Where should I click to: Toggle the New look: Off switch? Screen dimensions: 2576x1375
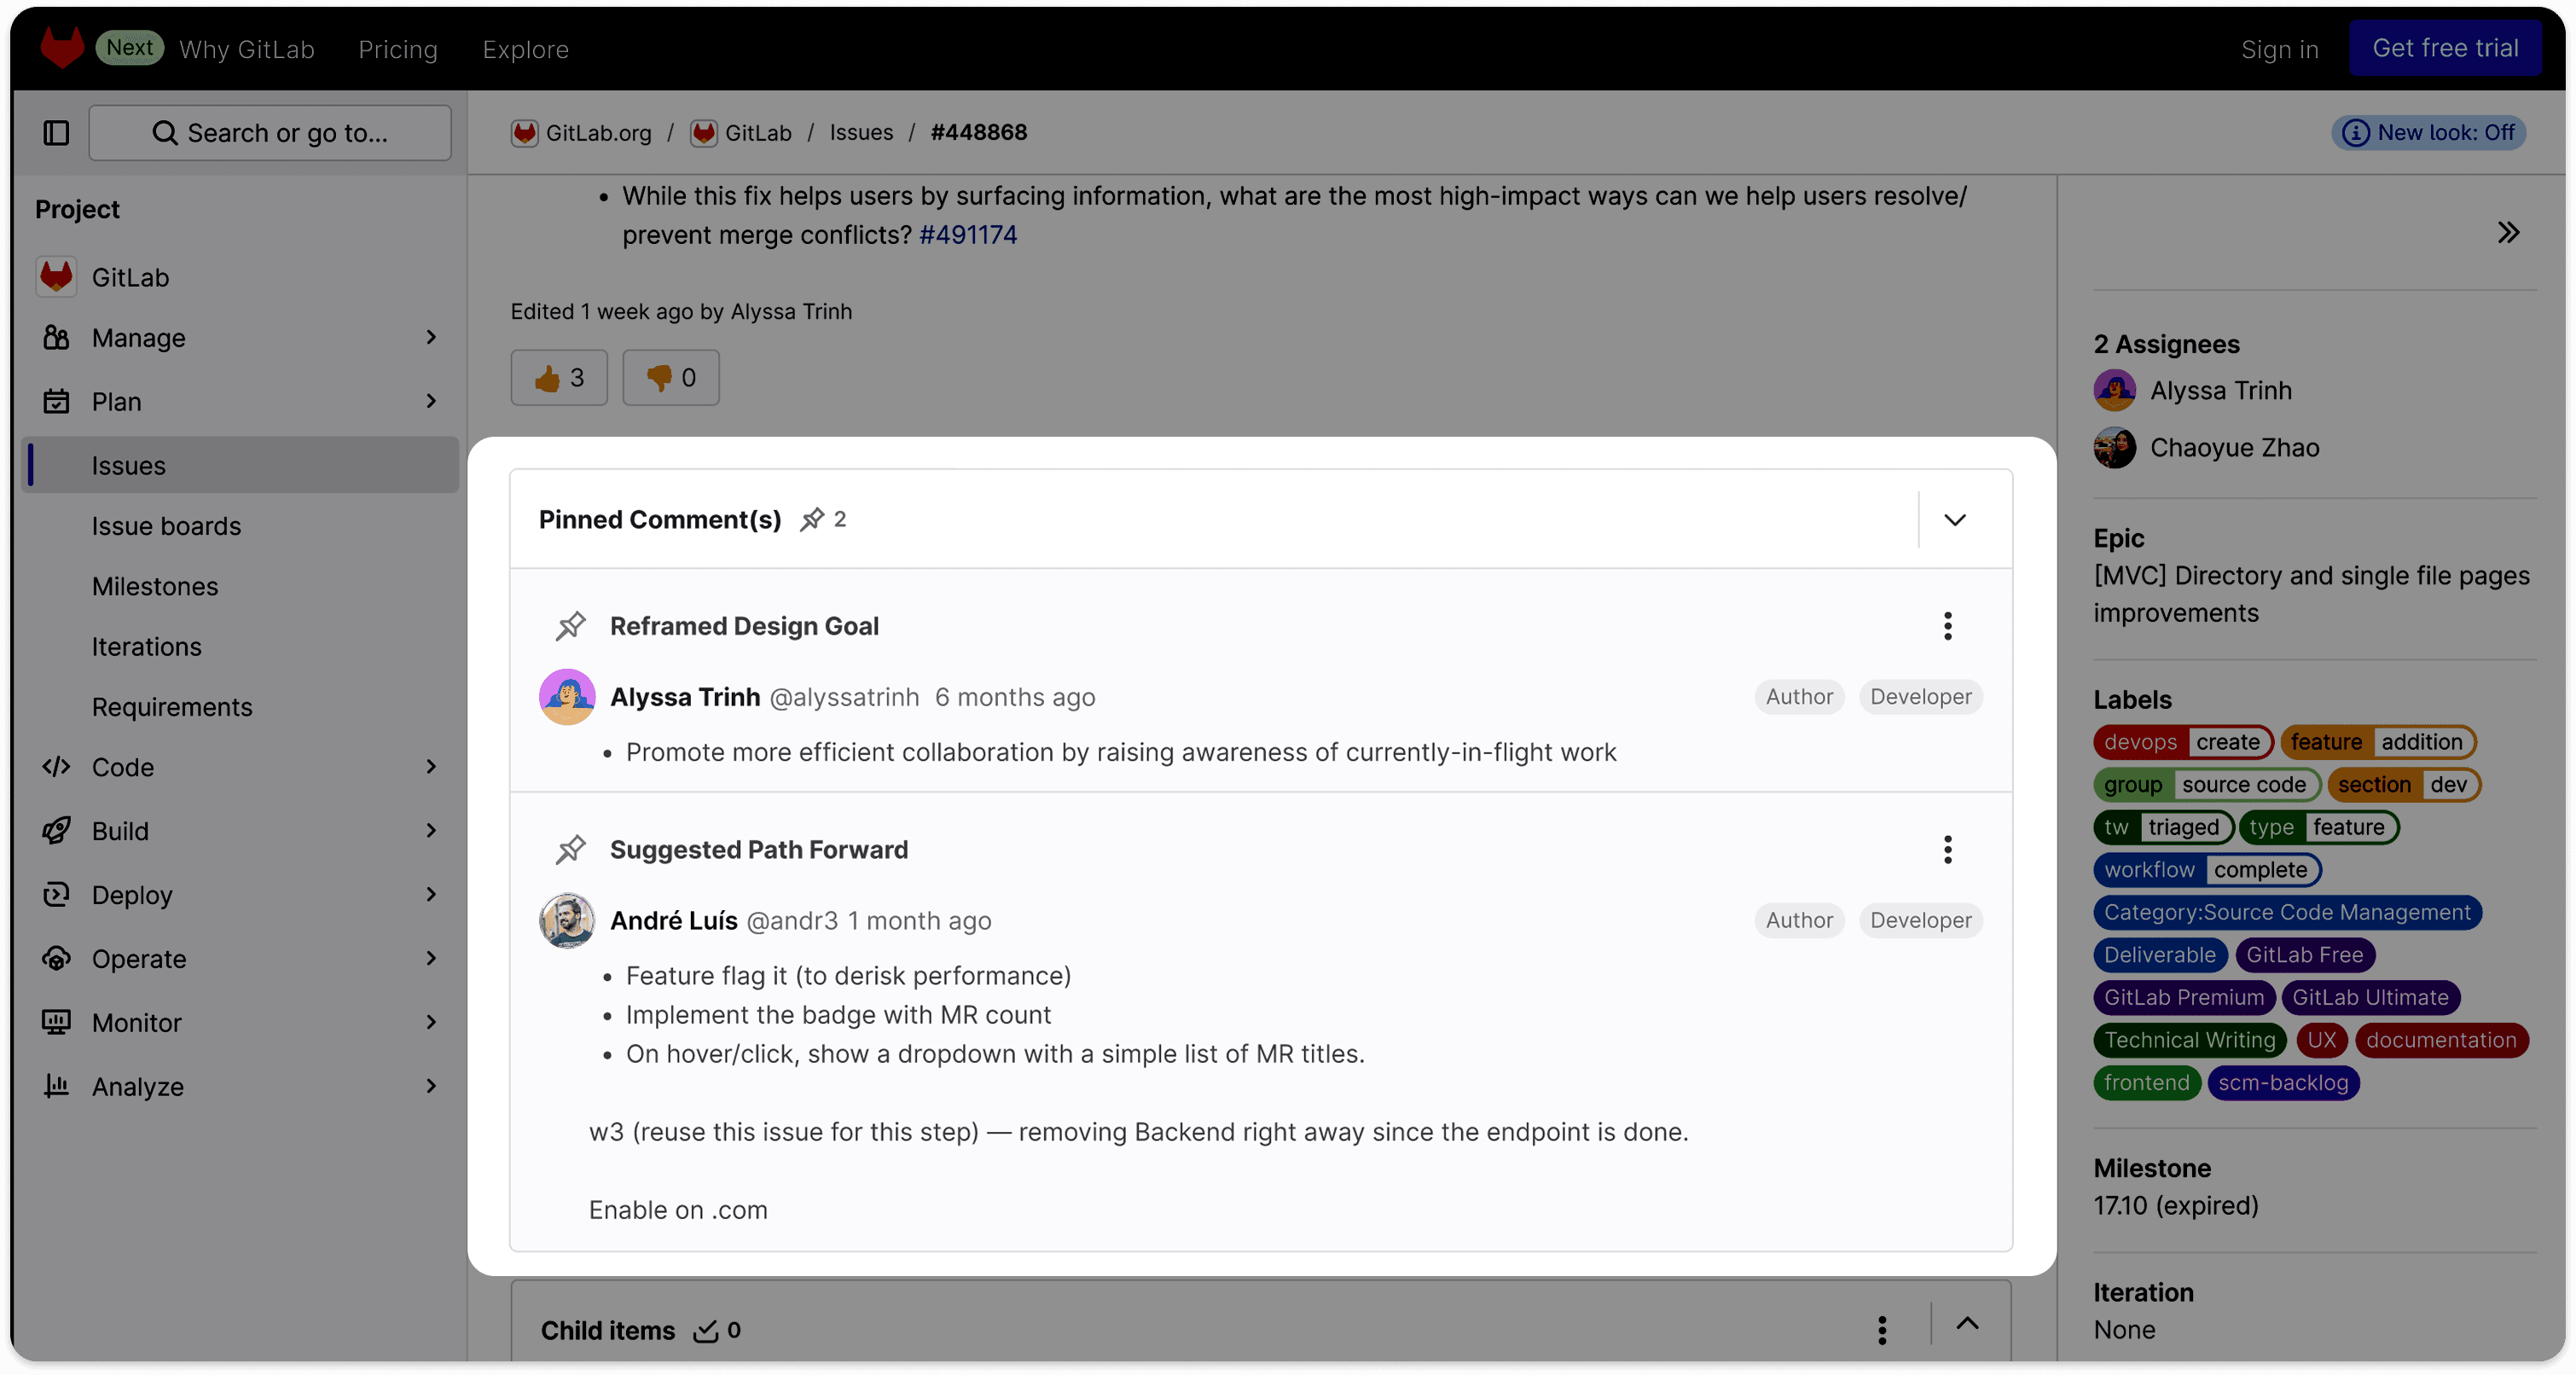[x=2429, y=133]
